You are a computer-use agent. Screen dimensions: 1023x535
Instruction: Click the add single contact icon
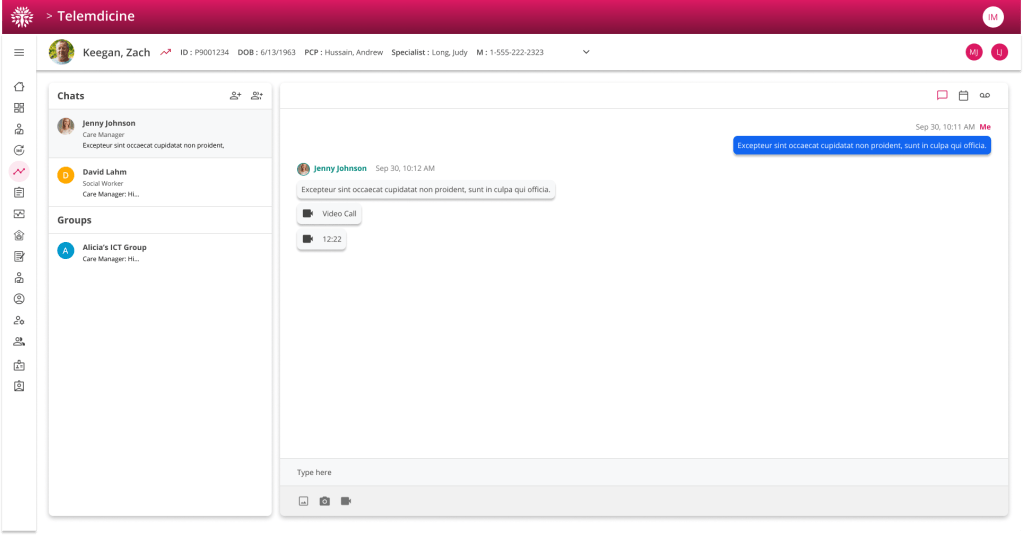point(235,96)
